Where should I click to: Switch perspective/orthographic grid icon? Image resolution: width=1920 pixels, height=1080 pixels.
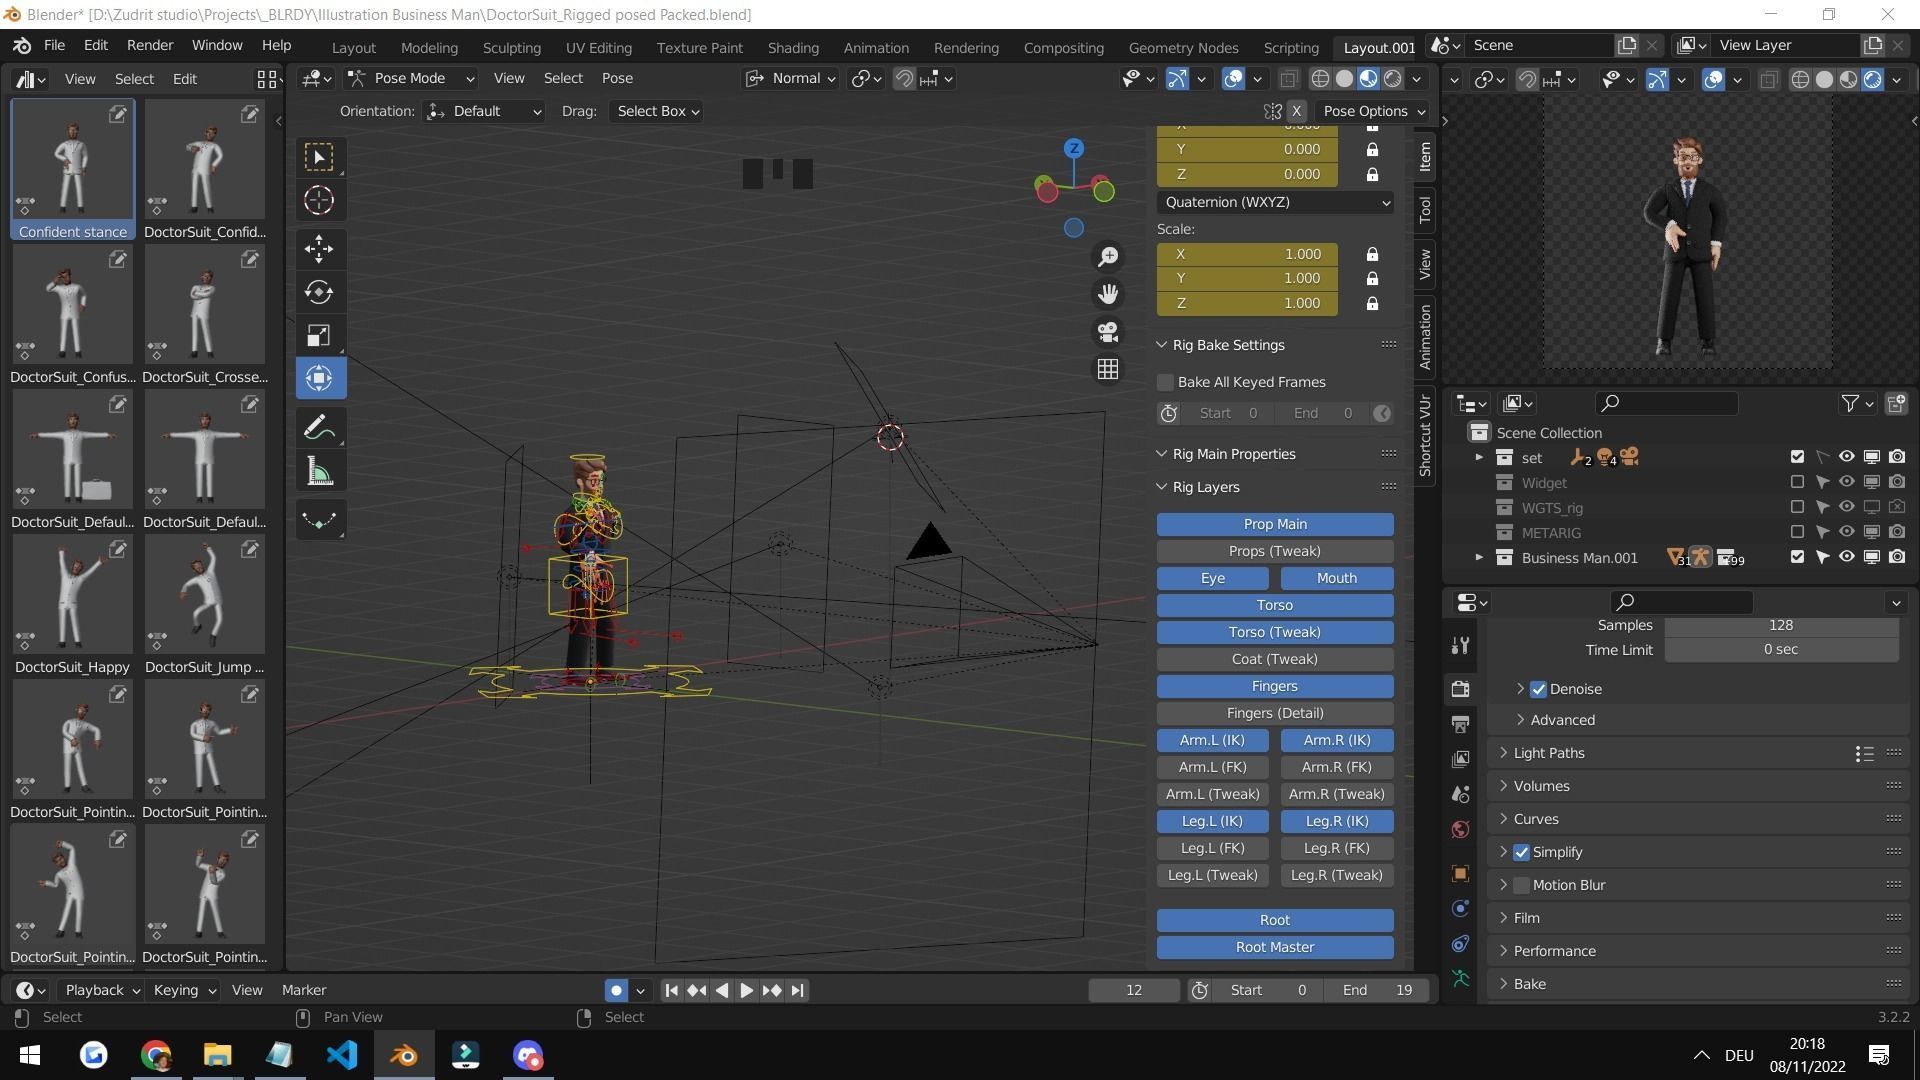(1108, 369)
